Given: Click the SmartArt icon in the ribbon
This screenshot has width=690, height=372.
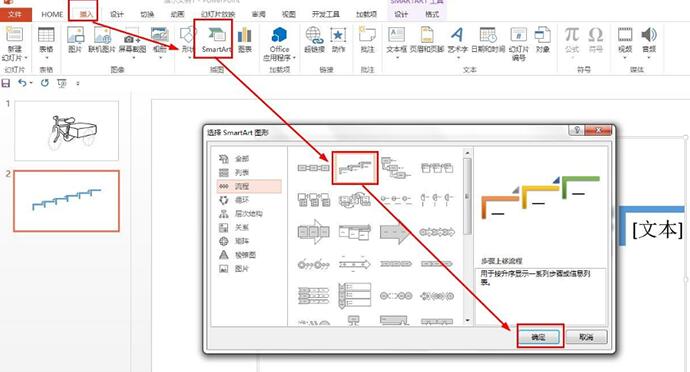Looking at the screenshot, I should tap(217, 34).
